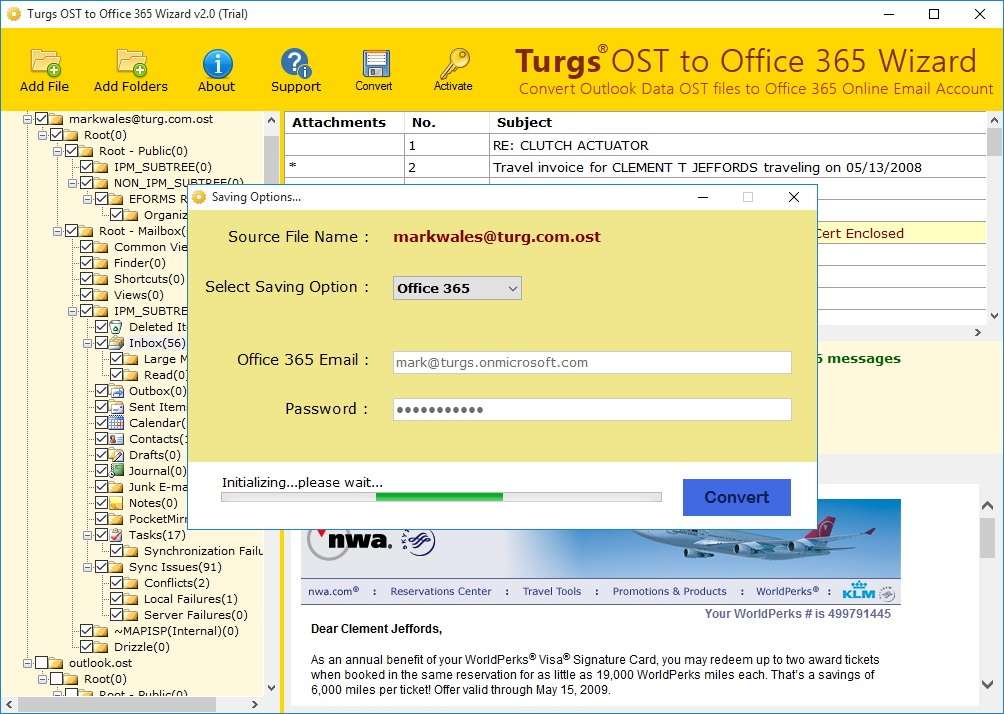Click the Convert floppy disk toolbar icon
The height and width of the screenshot is (714, 1004).
[x=375, y=64]
